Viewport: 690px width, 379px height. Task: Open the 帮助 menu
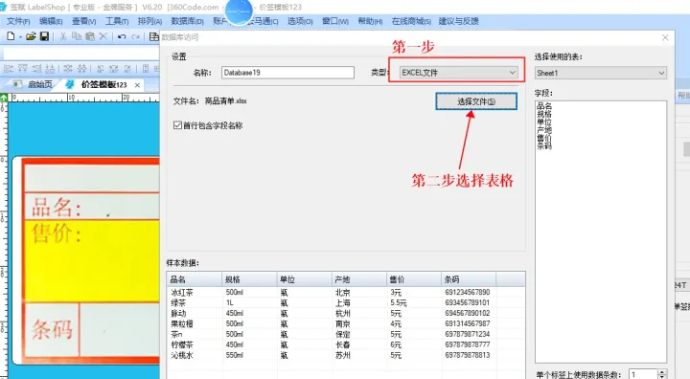(x=370, y=21)
